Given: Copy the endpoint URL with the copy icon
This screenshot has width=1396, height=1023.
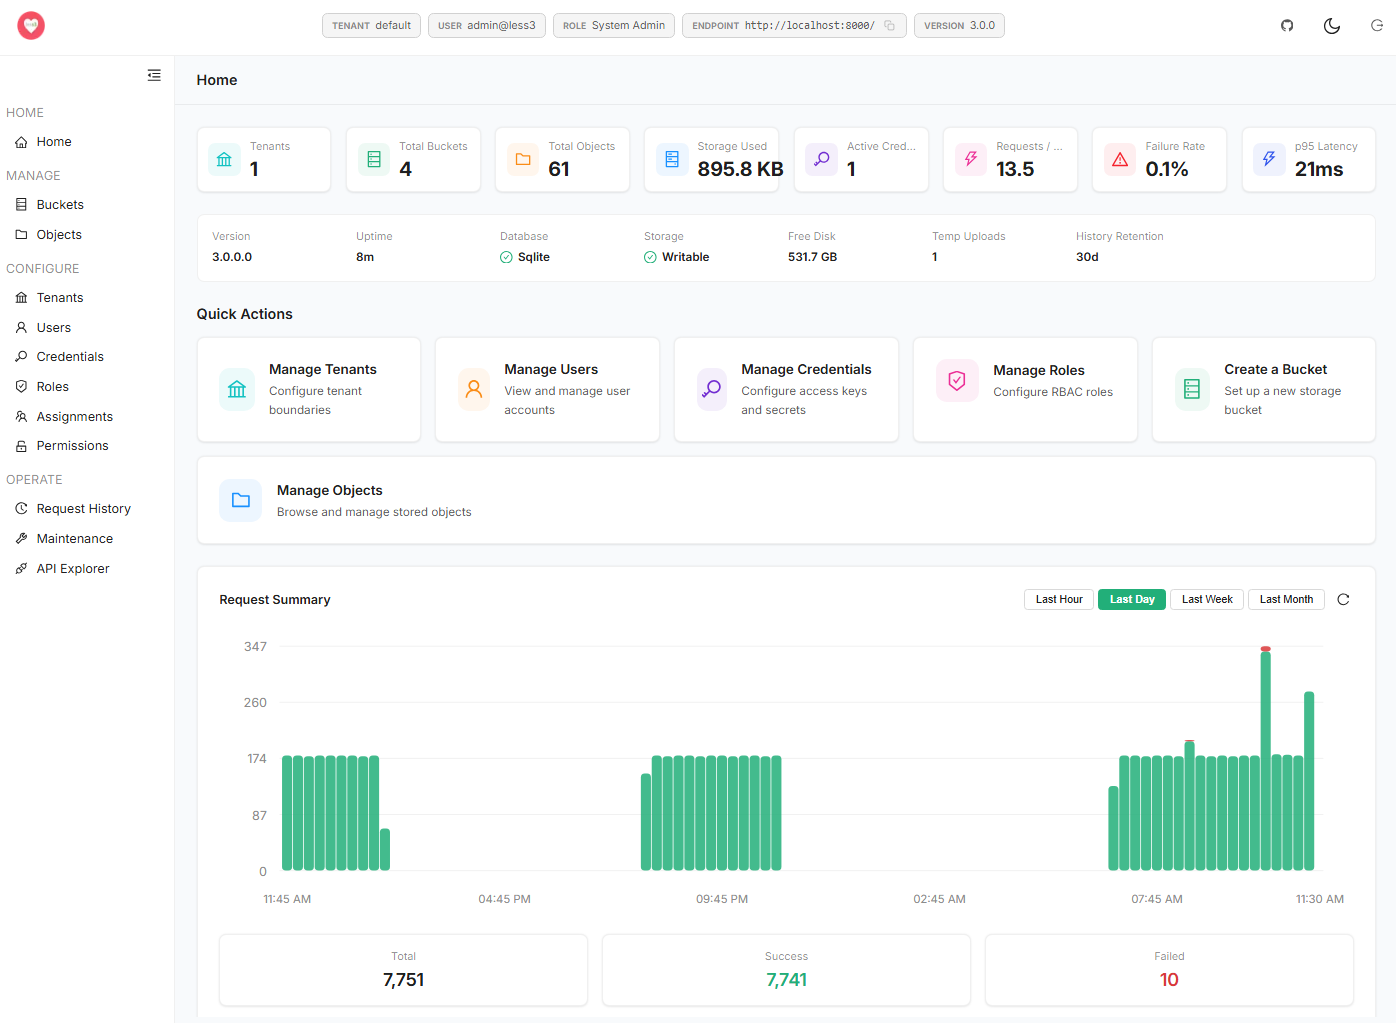Looking at the screenshot, I should click(889, 26).
